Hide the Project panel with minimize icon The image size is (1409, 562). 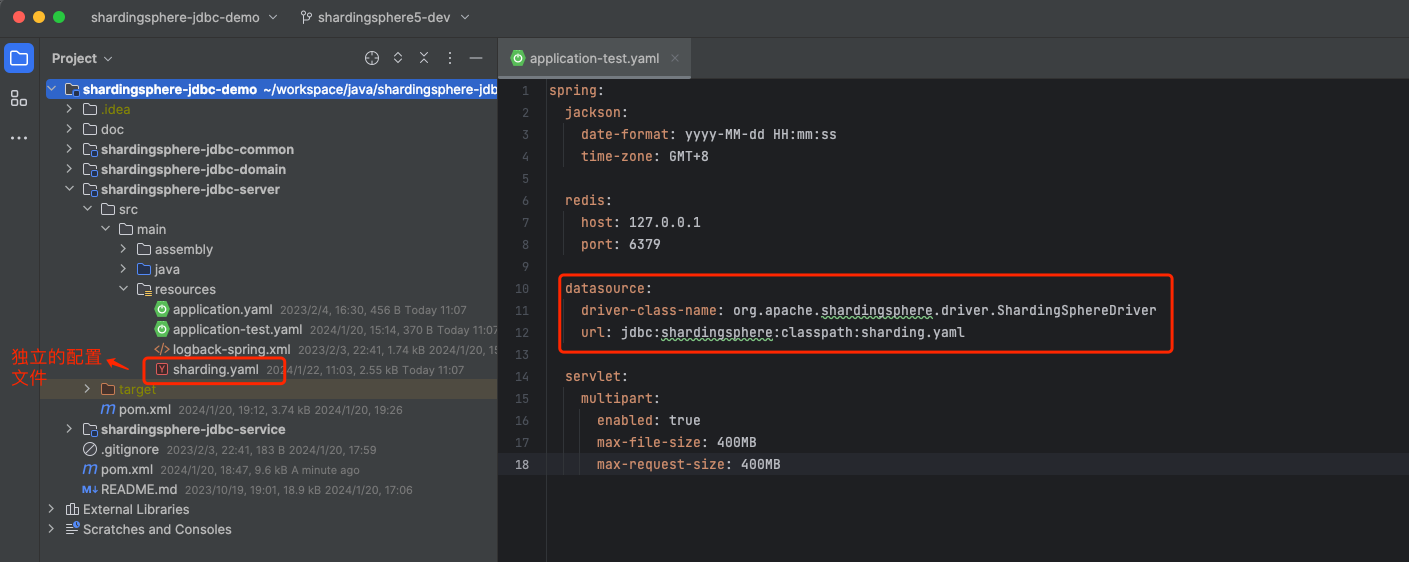[476, 58]
